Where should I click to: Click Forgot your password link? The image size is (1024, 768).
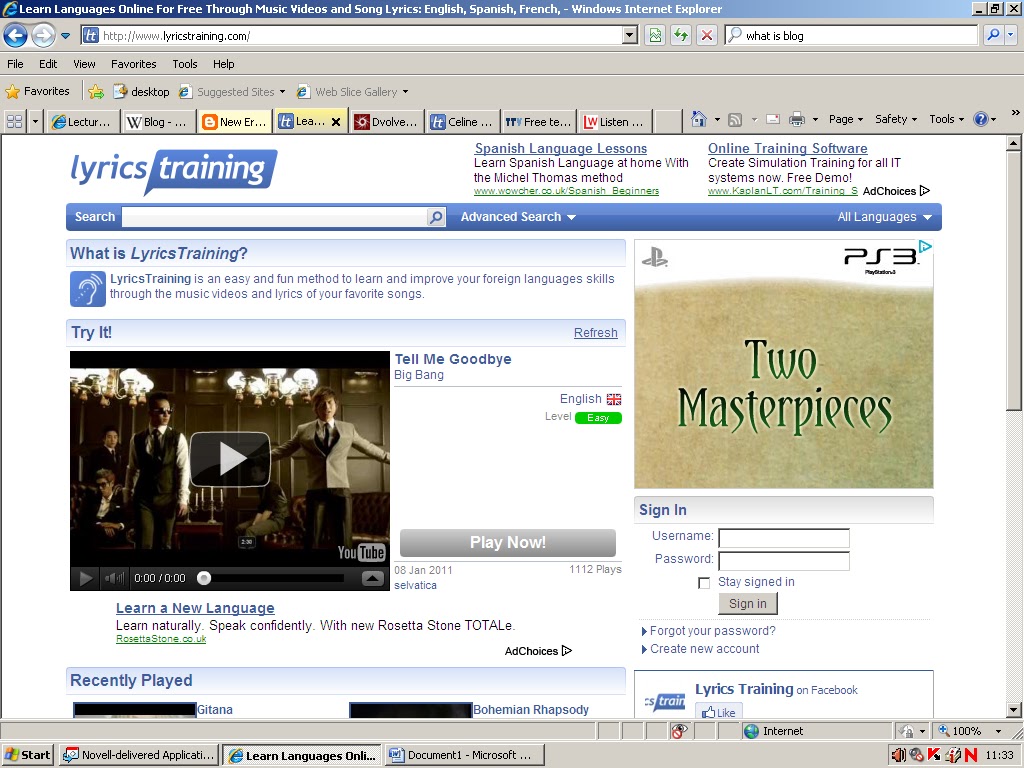click(712, 631)
